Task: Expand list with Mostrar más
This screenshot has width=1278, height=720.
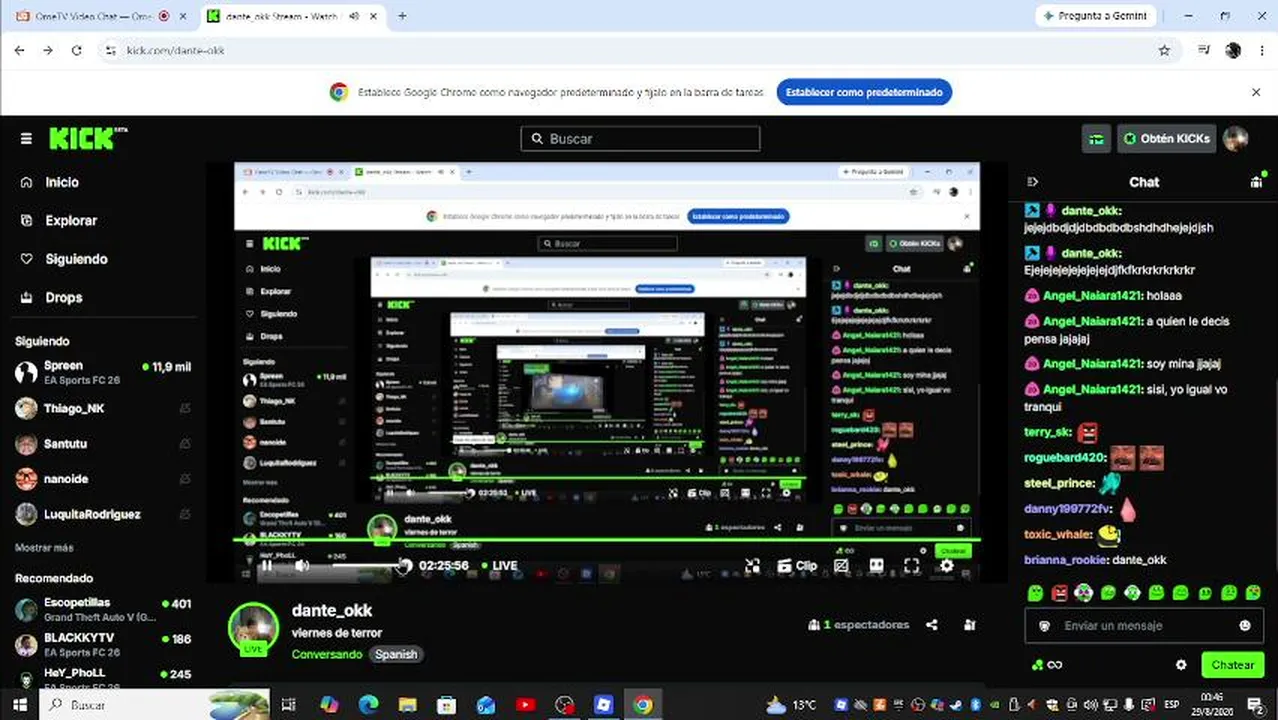Action: click(44, 548)
